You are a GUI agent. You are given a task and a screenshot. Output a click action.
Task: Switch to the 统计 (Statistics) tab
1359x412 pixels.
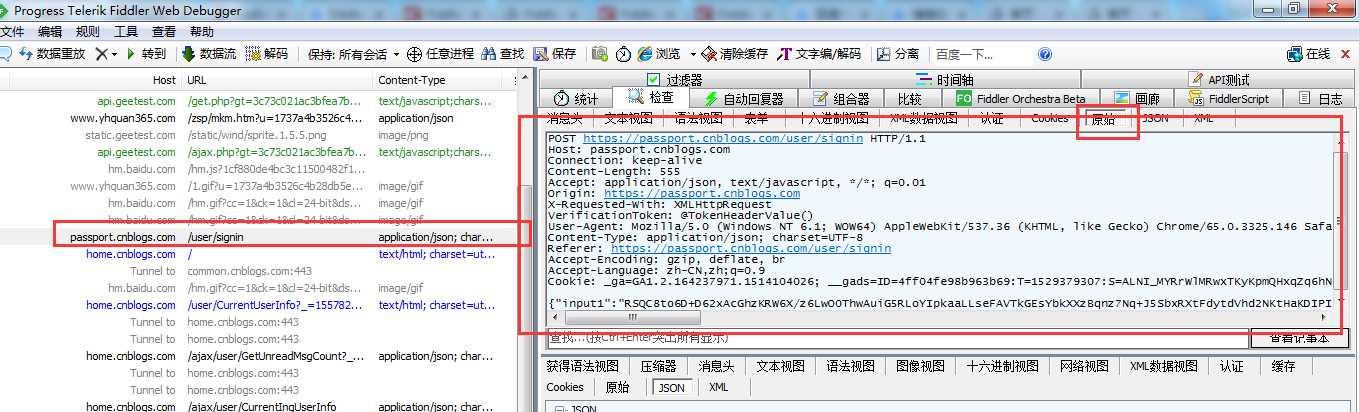coord(576,98)
